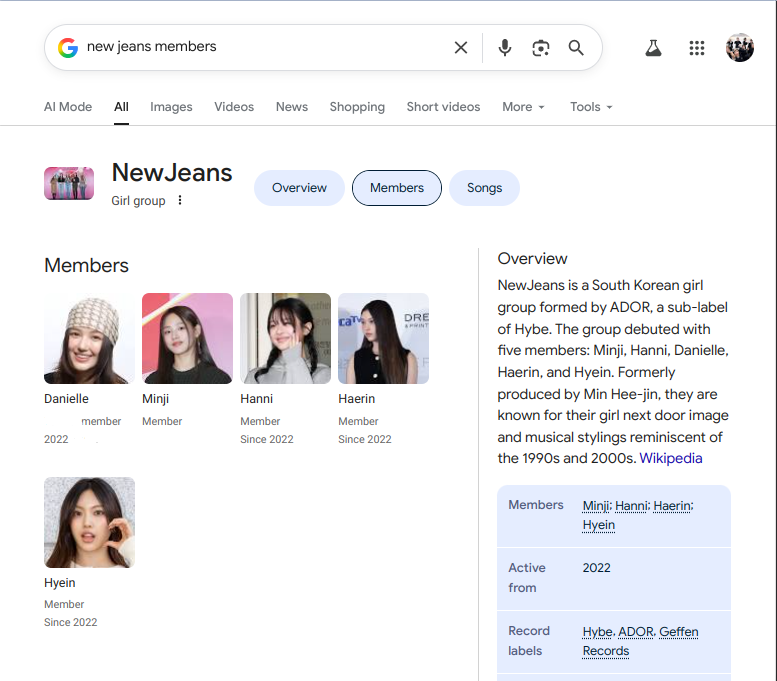Click the magnifying glass search button
Image resolution: width=777 pixels, height=681 pixels.
(576, 48)
